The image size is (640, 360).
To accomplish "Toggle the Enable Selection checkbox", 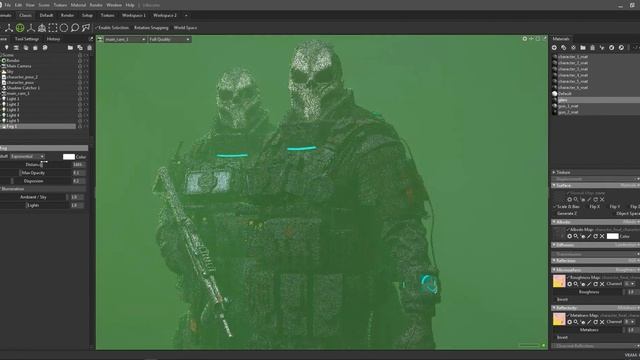I will point(97,28).
